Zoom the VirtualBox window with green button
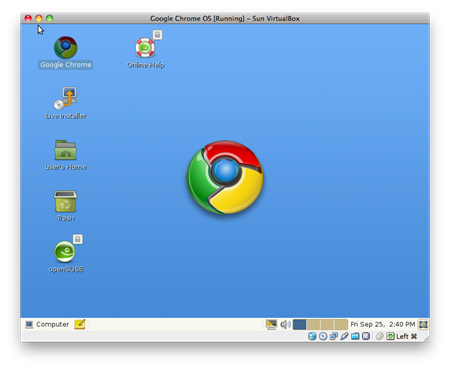The image size is (450, 370). [x=50, y=18]
